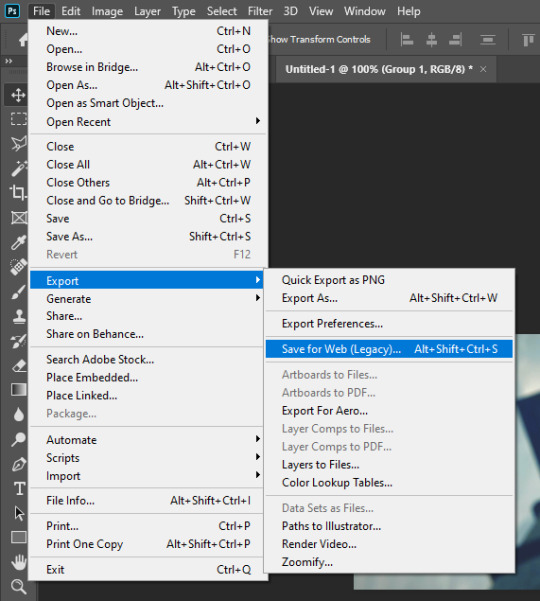Image resolution: width=540 pixels, height=601 pixels.
Task: Expand the Scripts submenu
Action: tap(147, 457)
